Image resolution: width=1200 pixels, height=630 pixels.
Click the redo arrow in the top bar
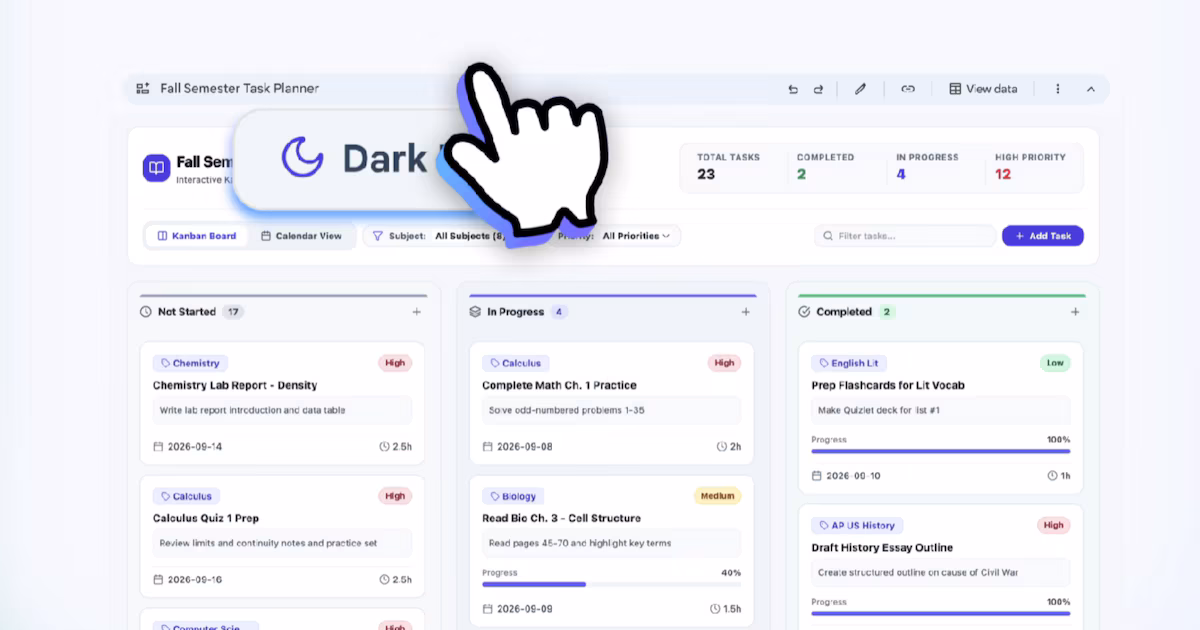tap(818, 89)
